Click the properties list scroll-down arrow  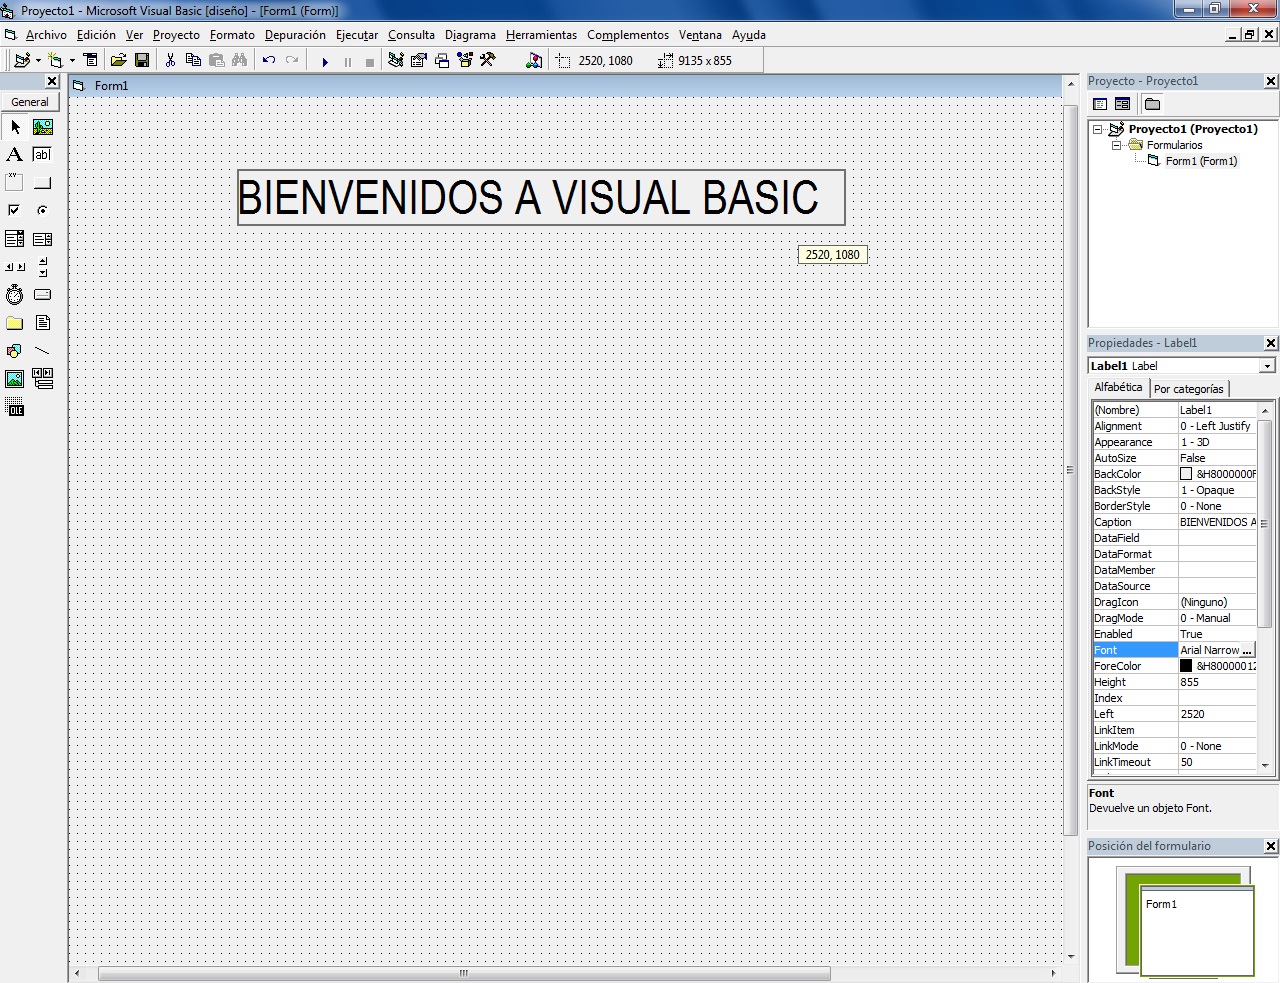1265,765
